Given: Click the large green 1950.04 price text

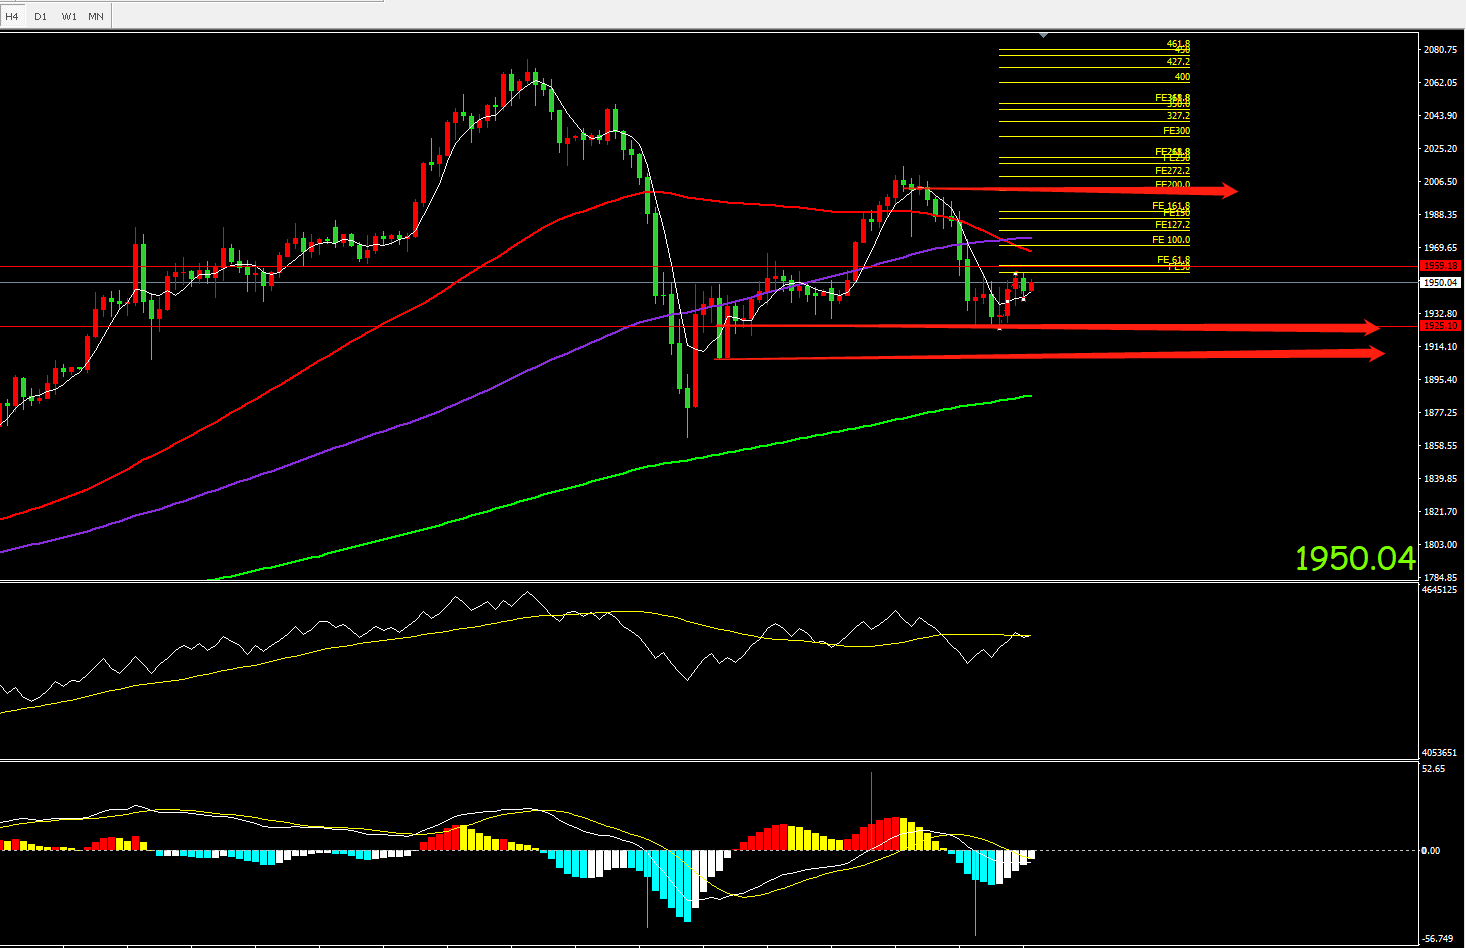Looking at the screenshot, I should (1355, 558).
